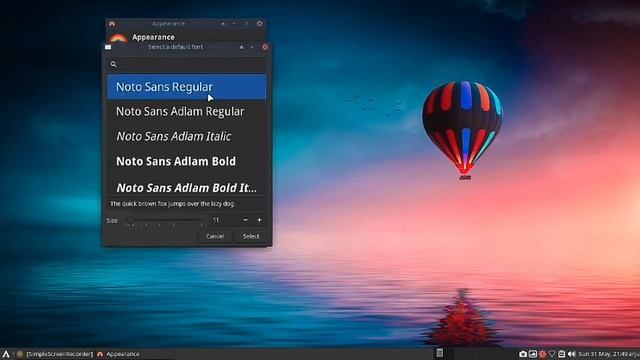This screenshot has width=640, height=360.
Task: Increase font size with plus button
Action: [259, 220]
